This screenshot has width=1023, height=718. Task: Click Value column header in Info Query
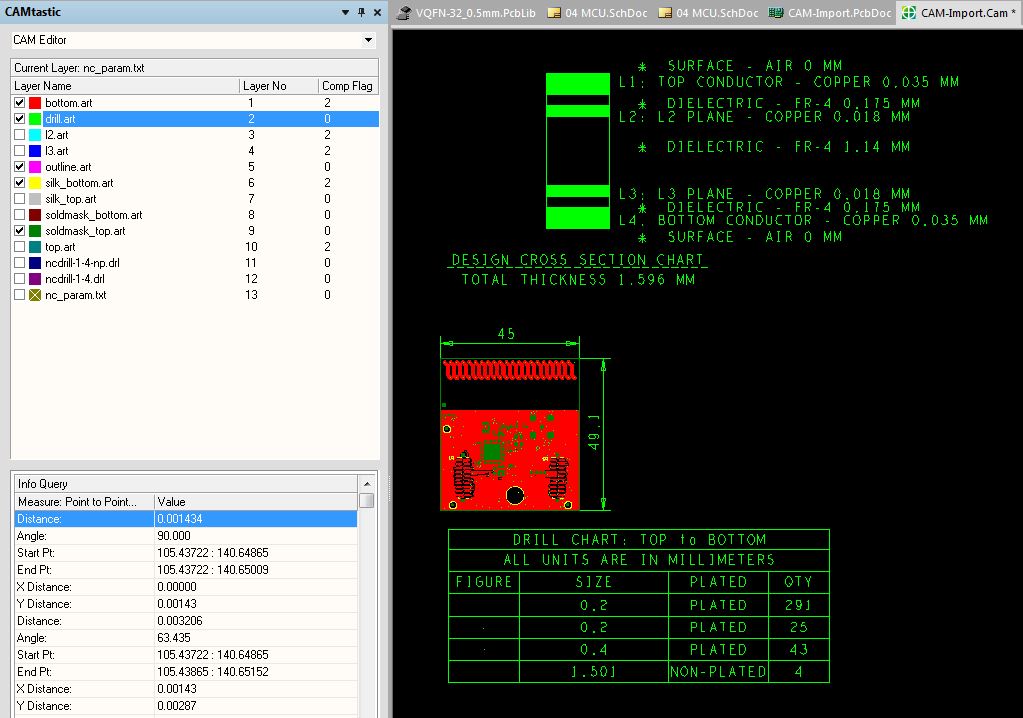click(256, 501)
